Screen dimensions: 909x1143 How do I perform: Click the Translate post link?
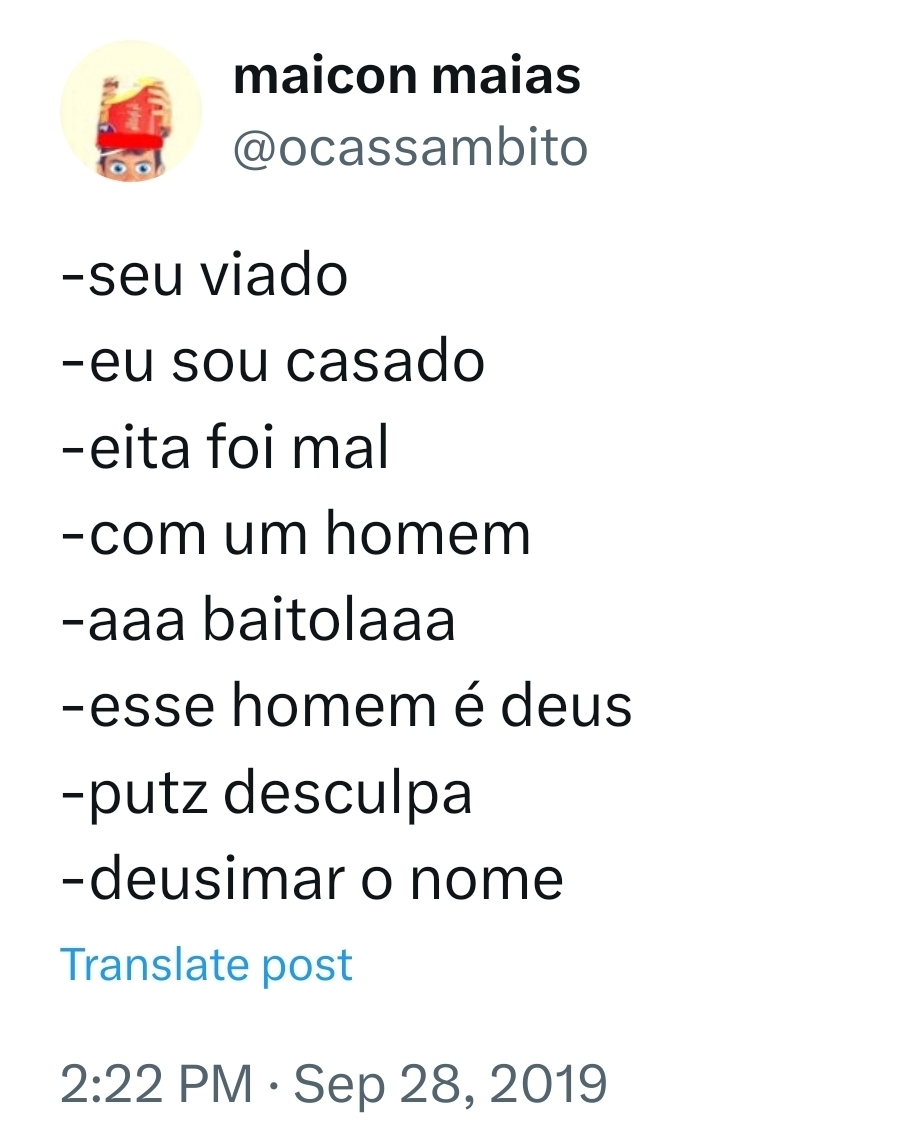click(x=206, y=964)
